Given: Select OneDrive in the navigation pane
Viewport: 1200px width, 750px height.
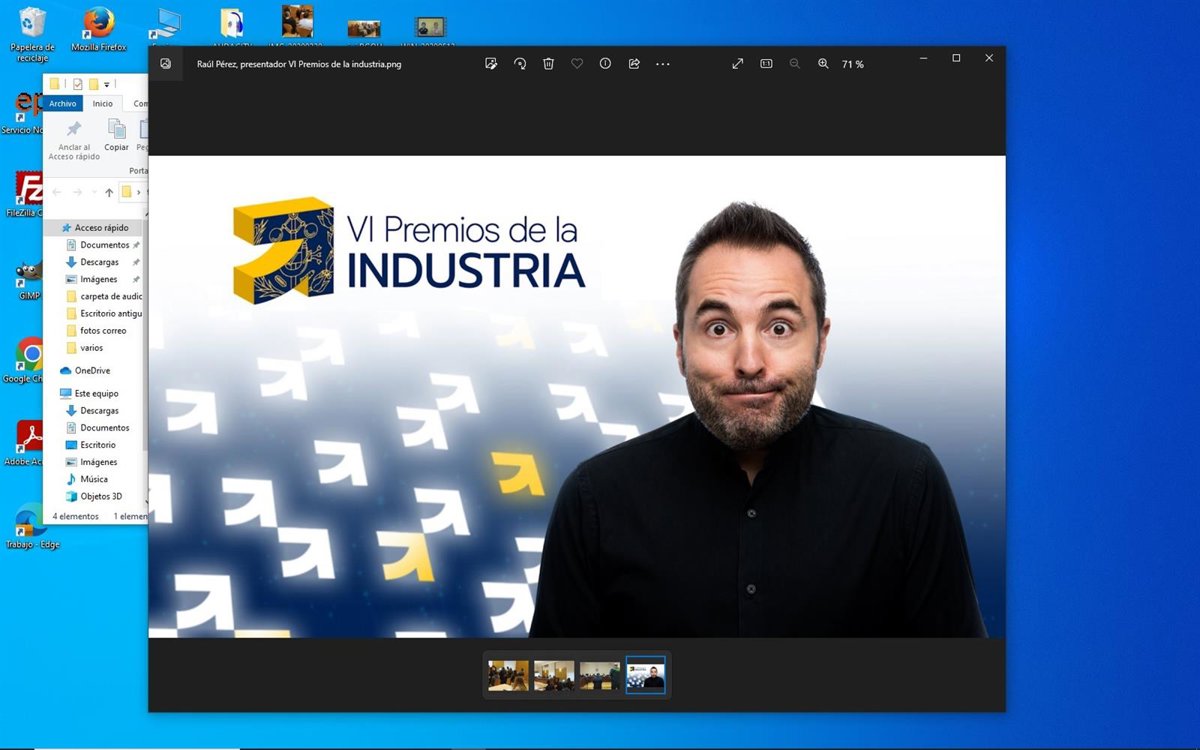Looking at the screenshot, I should pos(92,371).
